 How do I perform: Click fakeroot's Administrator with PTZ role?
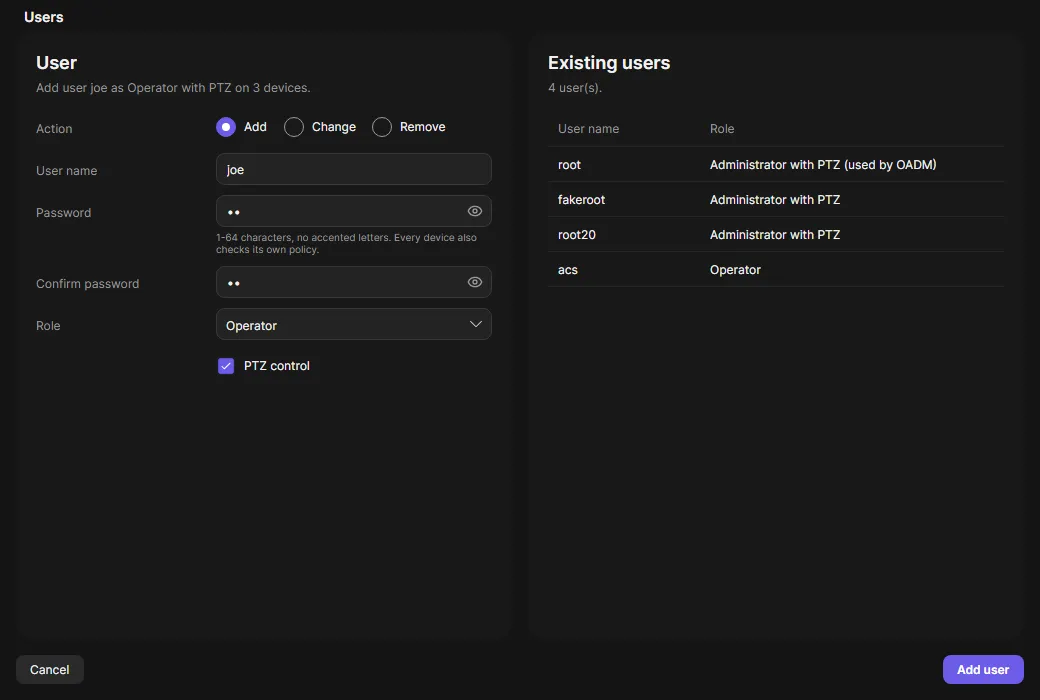(775, 200)
